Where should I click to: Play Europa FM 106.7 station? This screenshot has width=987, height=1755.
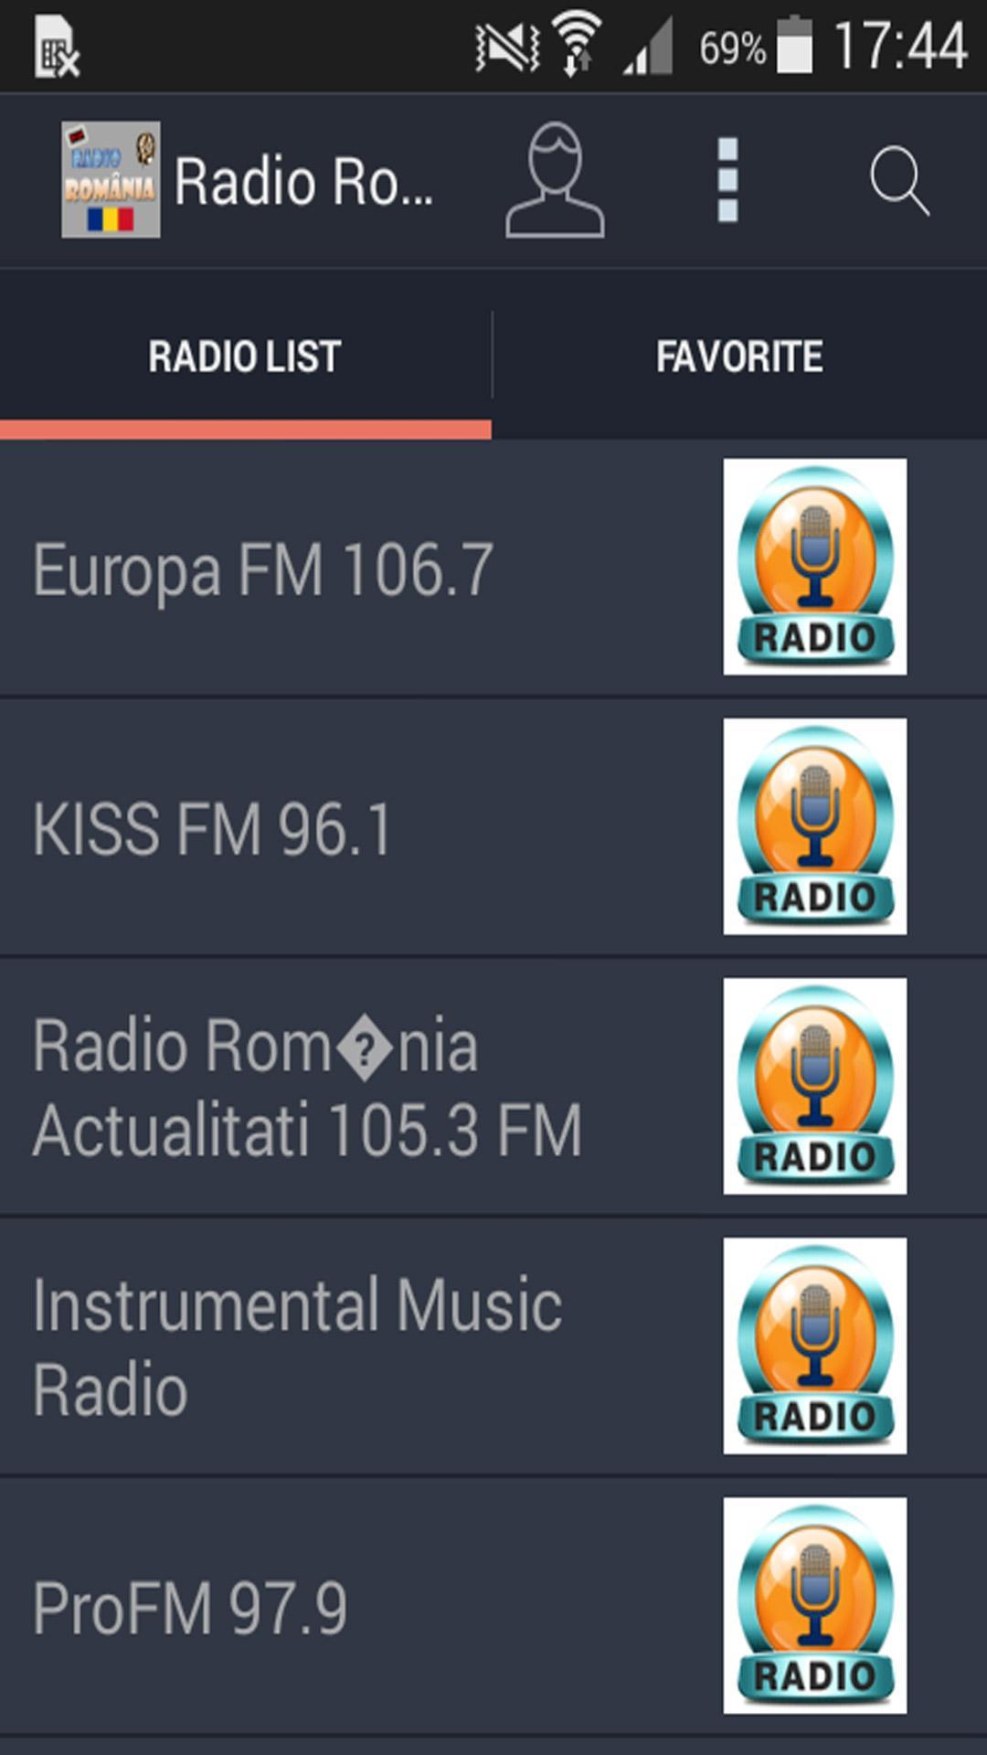[x=493, y=567]
